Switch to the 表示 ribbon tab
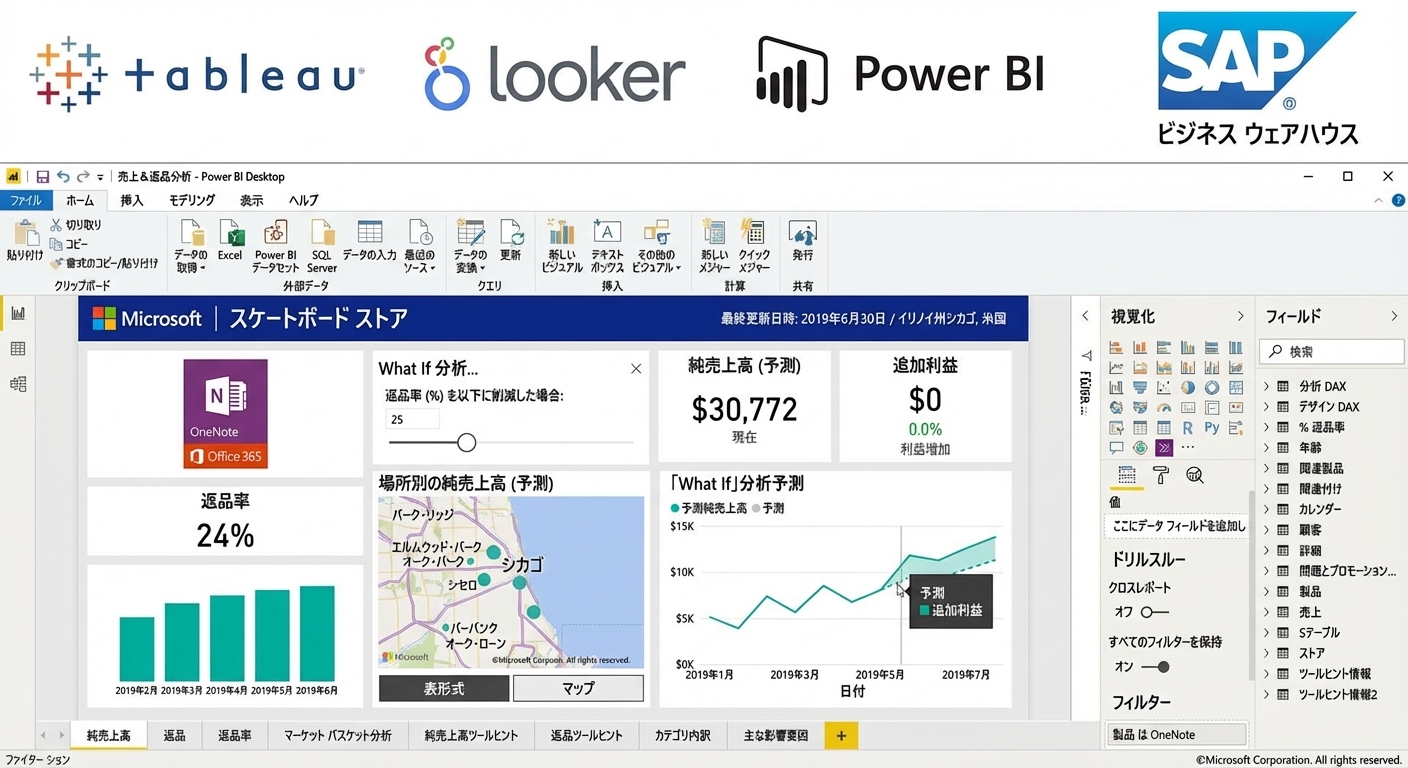 pos(252,200)
